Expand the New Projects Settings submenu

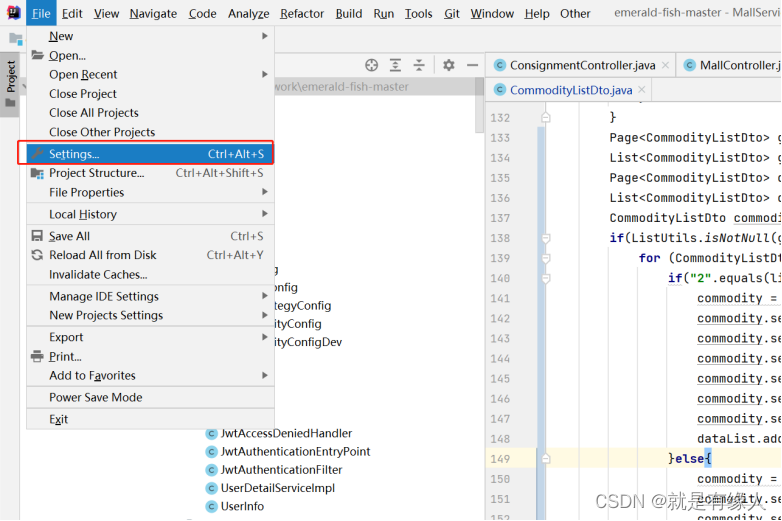[150, 315]
